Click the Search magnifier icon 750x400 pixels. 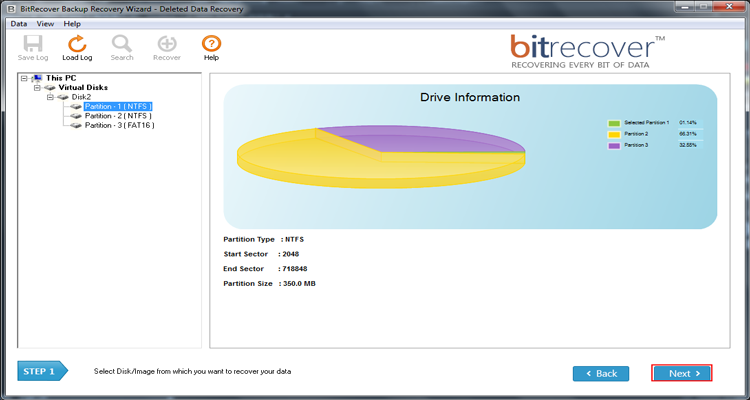122,44
